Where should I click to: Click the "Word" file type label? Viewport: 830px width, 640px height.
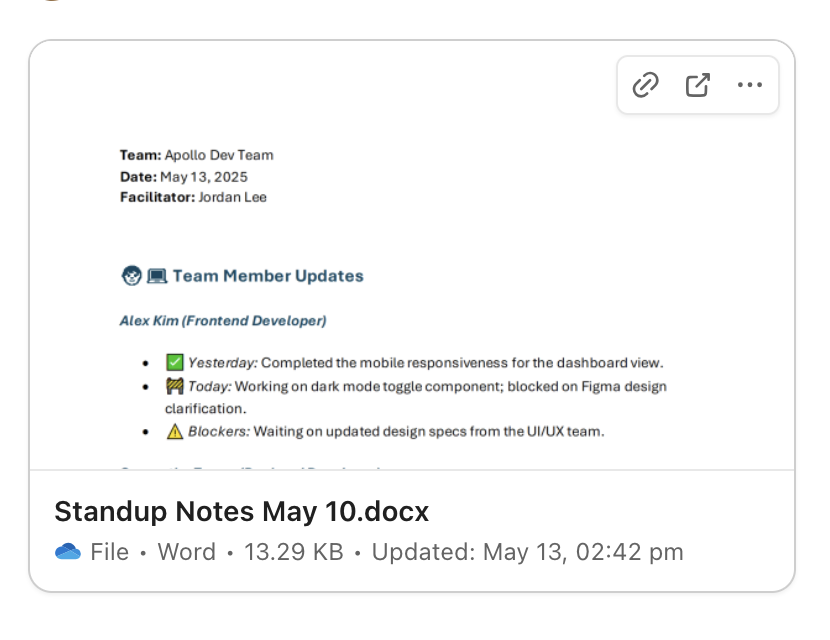coord(186,552)
